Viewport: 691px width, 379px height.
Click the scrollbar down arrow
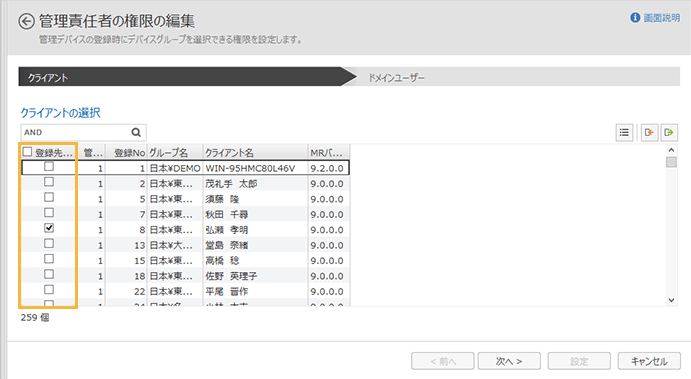click(671, 300)
